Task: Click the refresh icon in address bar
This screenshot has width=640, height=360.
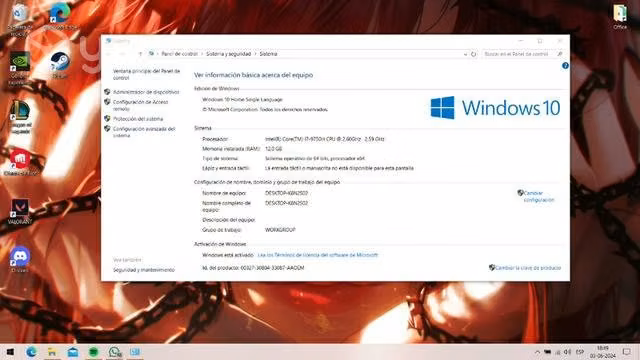Action: [x=473, y=54]
